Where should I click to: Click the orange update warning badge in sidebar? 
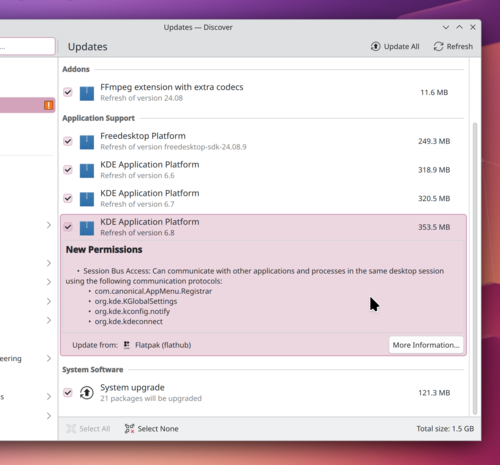point(48,105)
